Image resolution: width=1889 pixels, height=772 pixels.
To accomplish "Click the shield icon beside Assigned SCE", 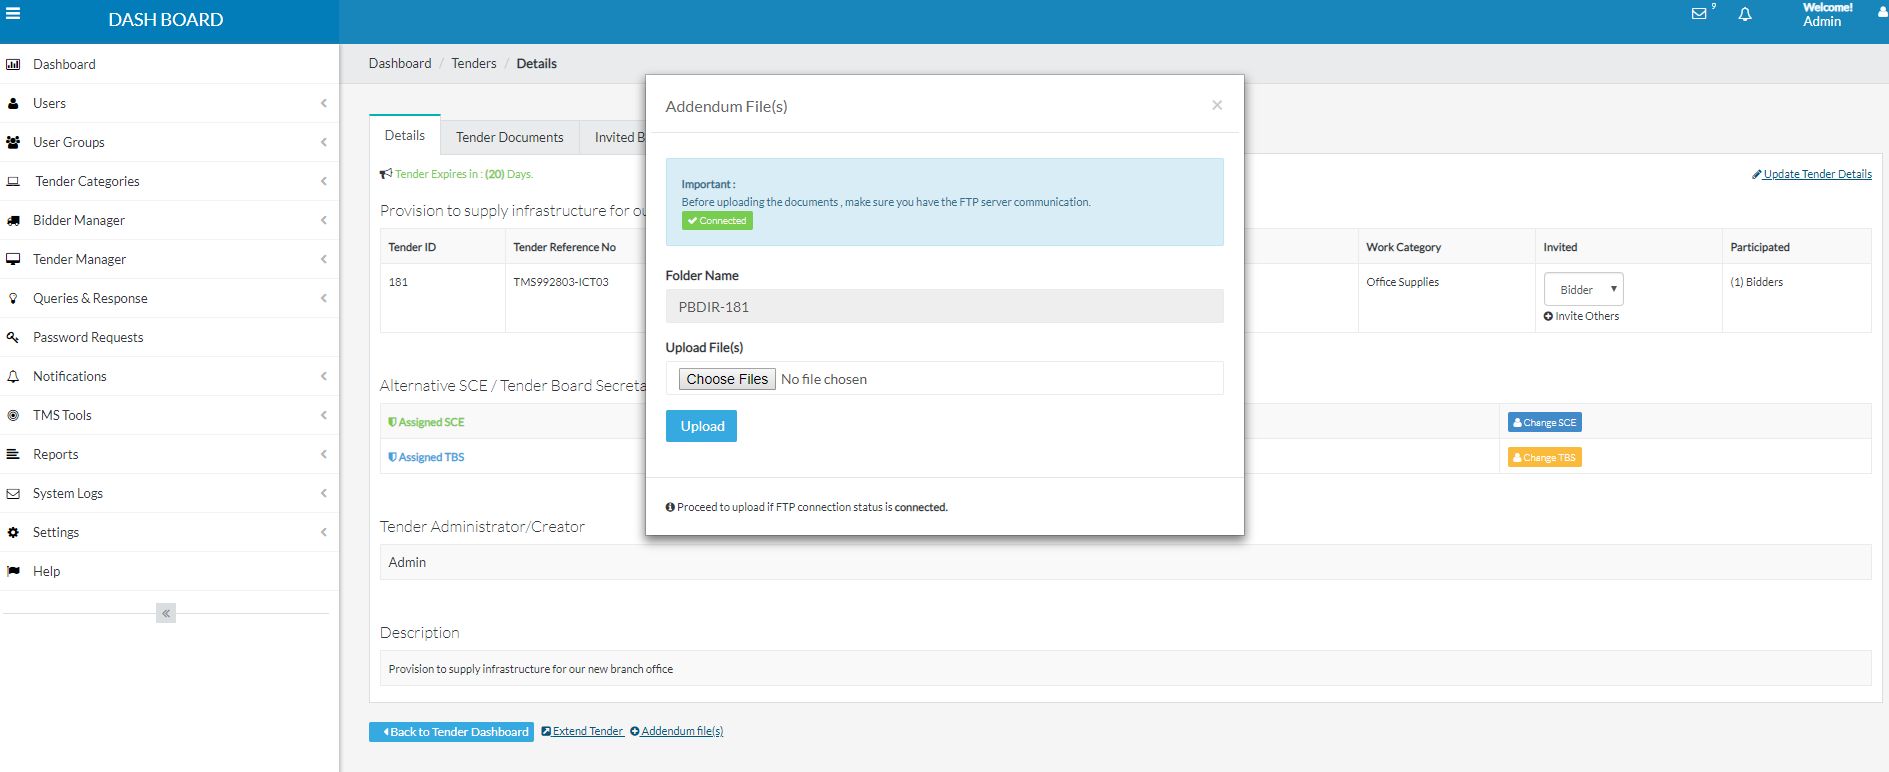I will [392, 422].
